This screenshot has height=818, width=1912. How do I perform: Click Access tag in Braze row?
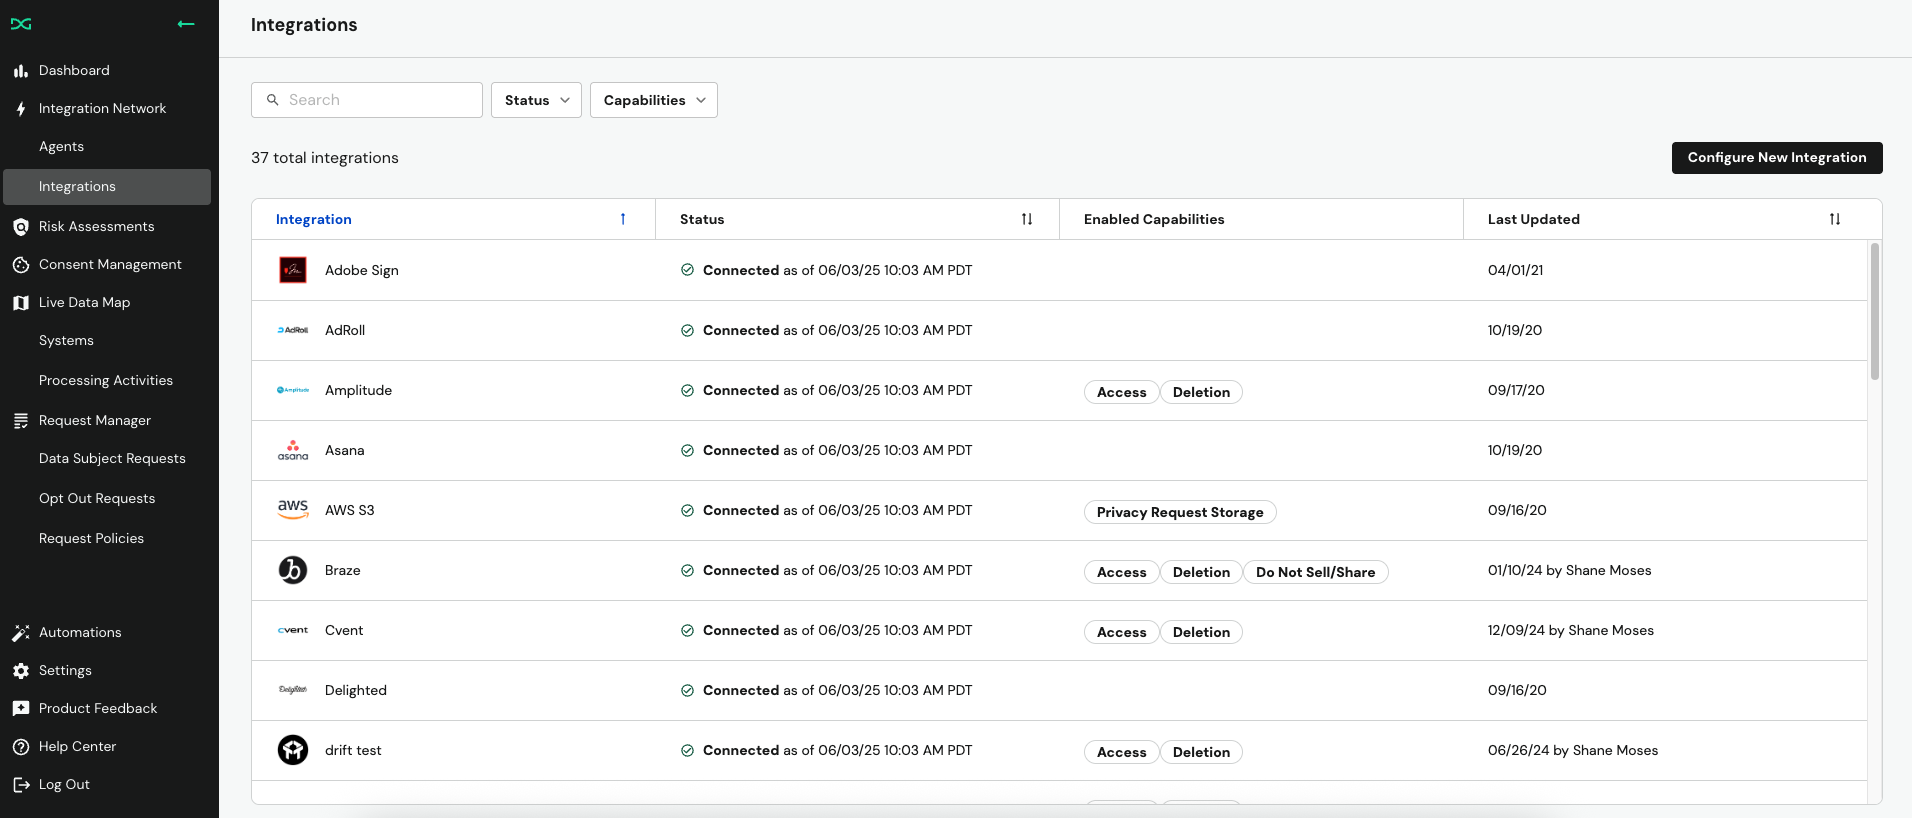coord(1121,572)
